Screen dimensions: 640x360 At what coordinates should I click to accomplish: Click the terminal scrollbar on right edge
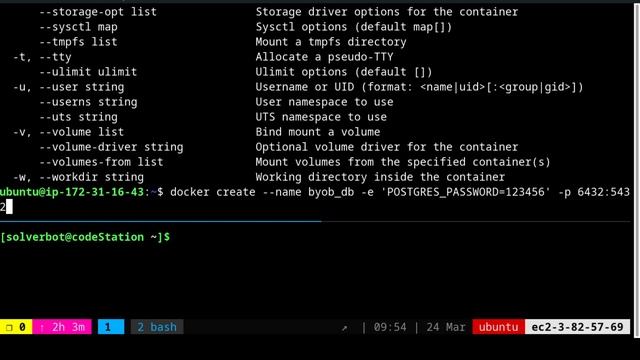click(637, 171)
